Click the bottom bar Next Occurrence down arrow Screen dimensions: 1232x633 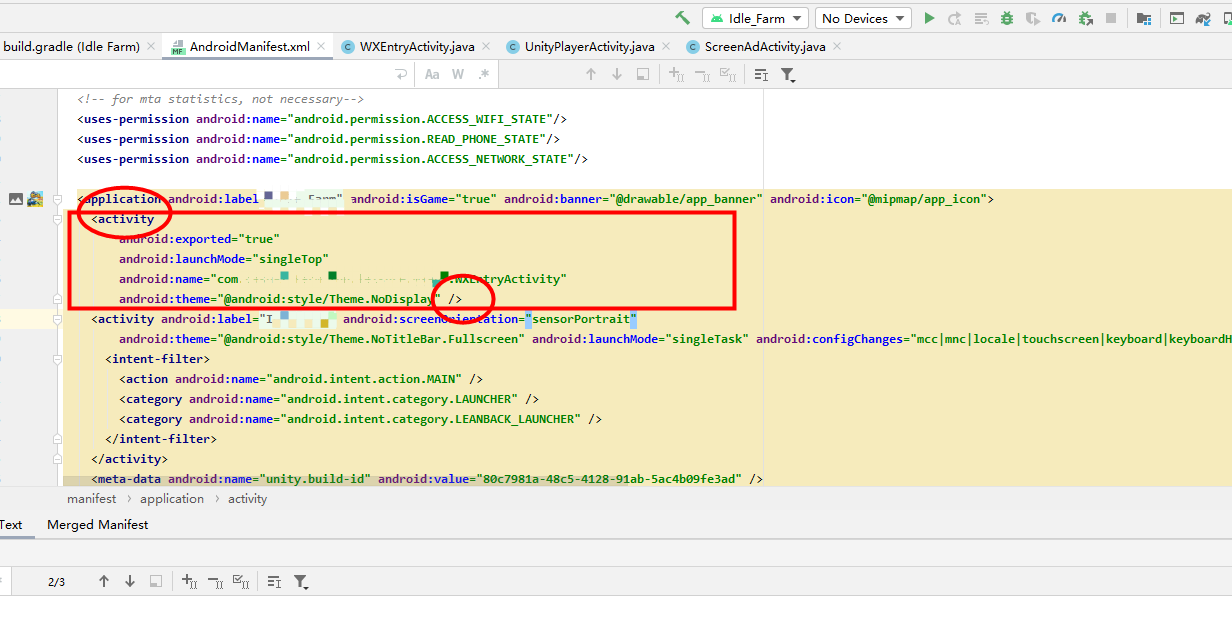130,581
